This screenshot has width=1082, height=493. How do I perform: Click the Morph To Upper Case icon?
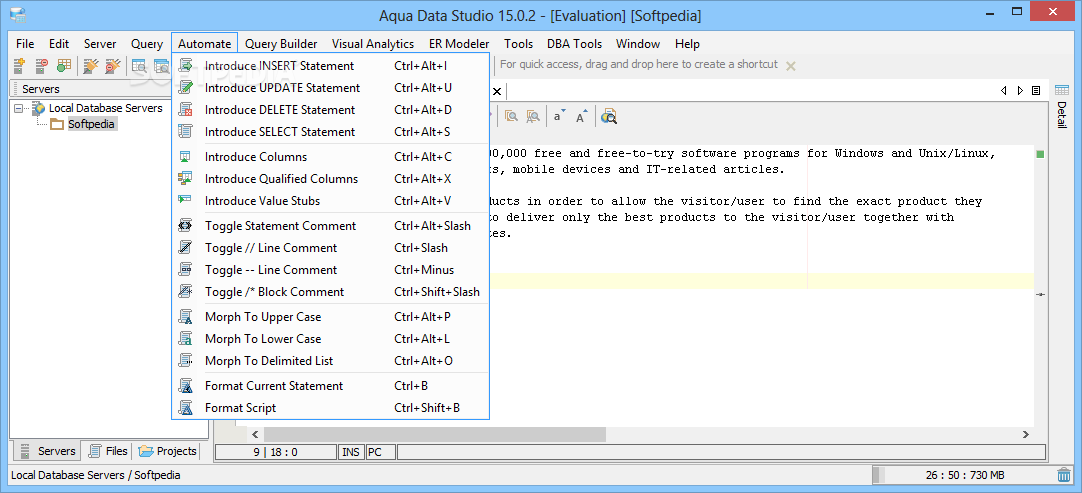[185, 316]
